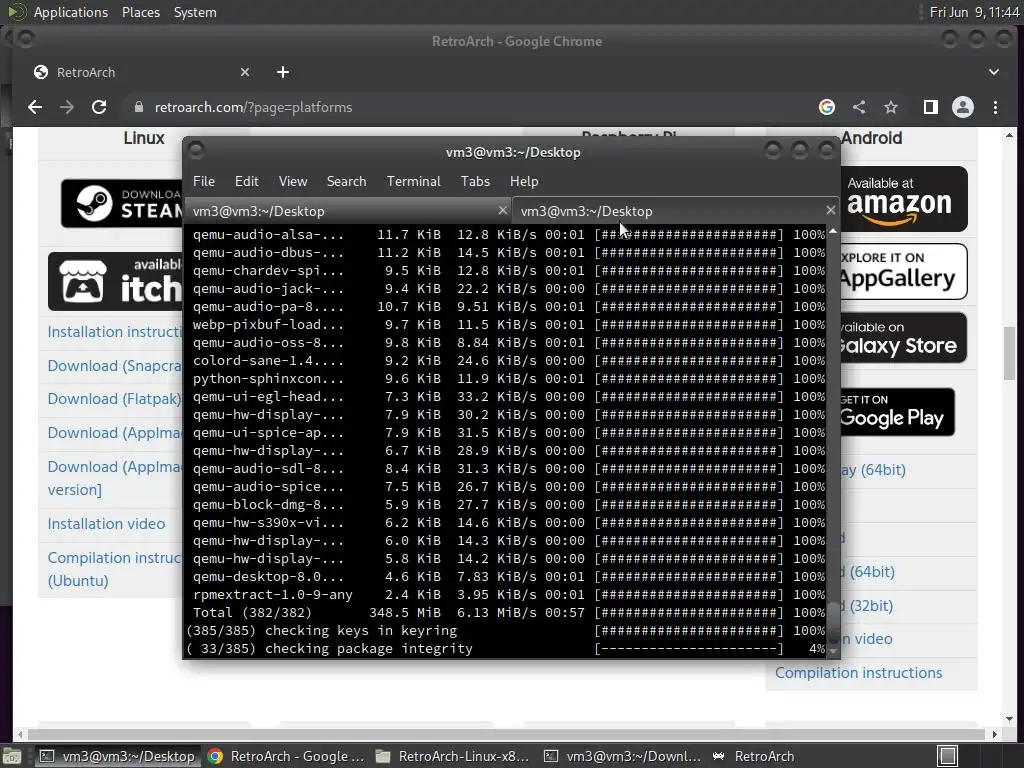Open Linux Installation video link

106,524
